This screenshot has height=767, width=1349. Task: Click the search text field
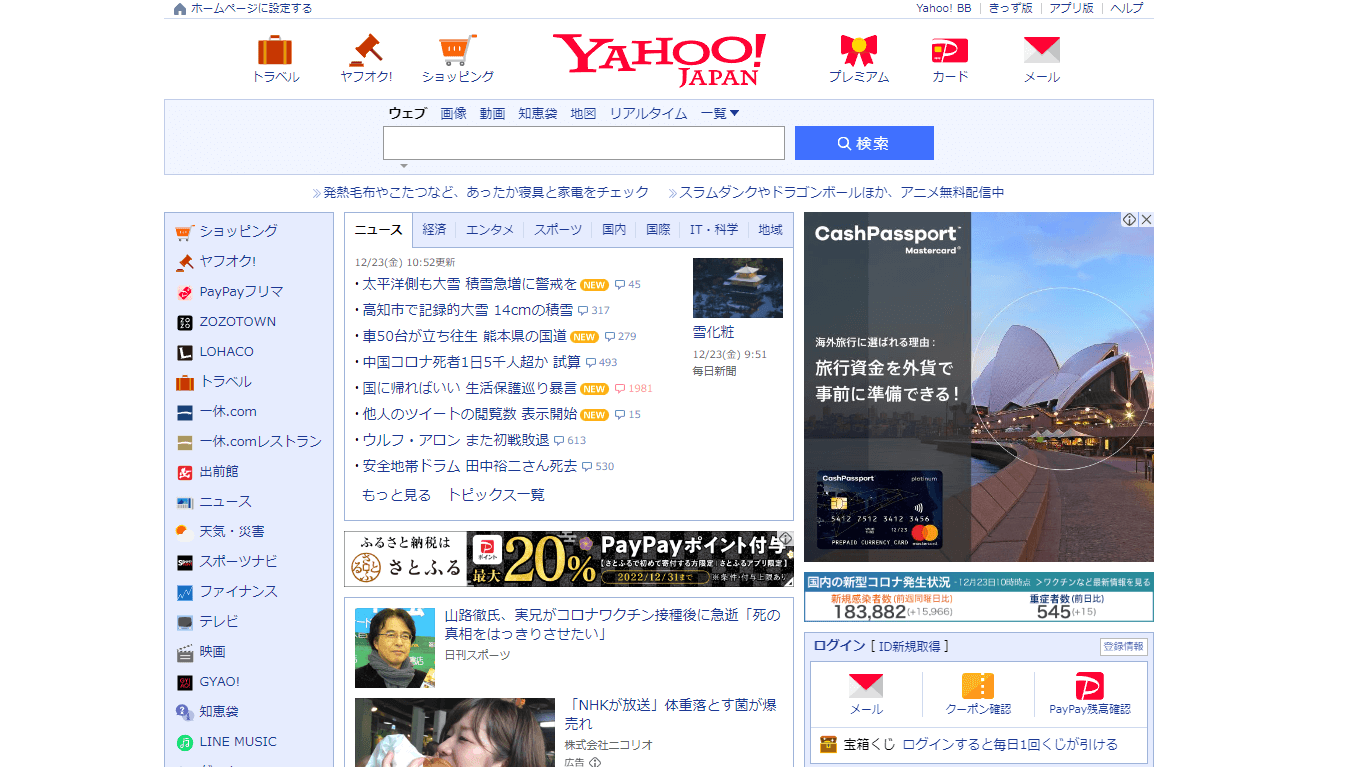point(584,143)
